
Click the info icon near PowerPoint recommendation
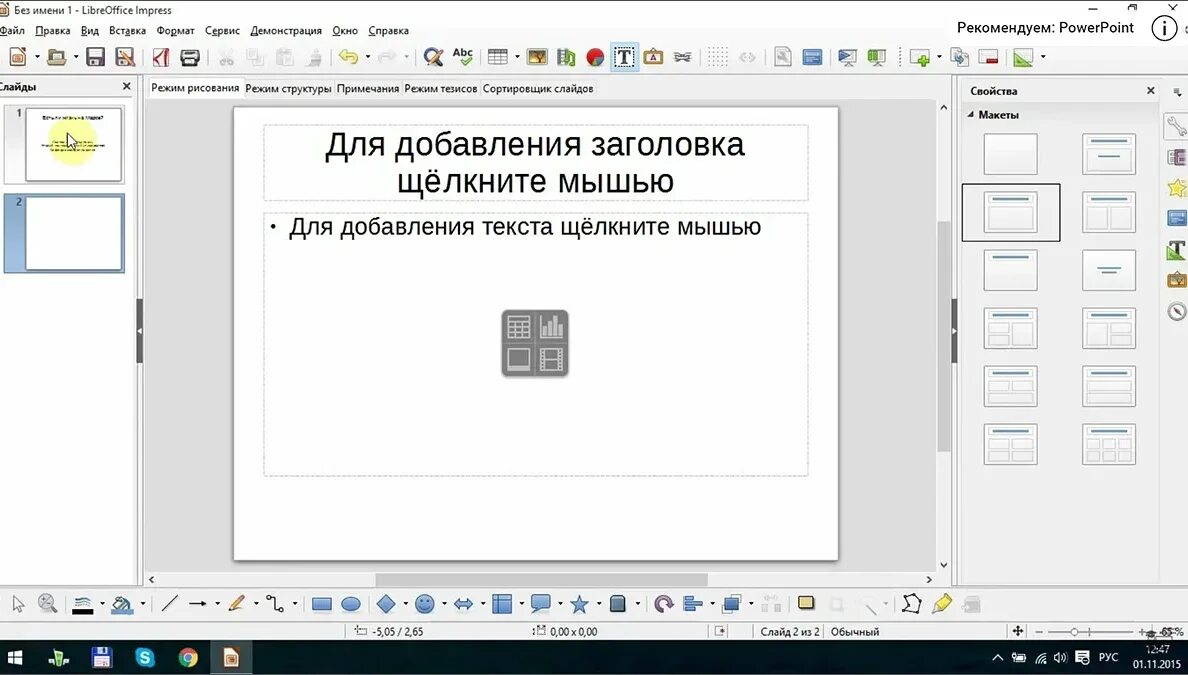1164,29
